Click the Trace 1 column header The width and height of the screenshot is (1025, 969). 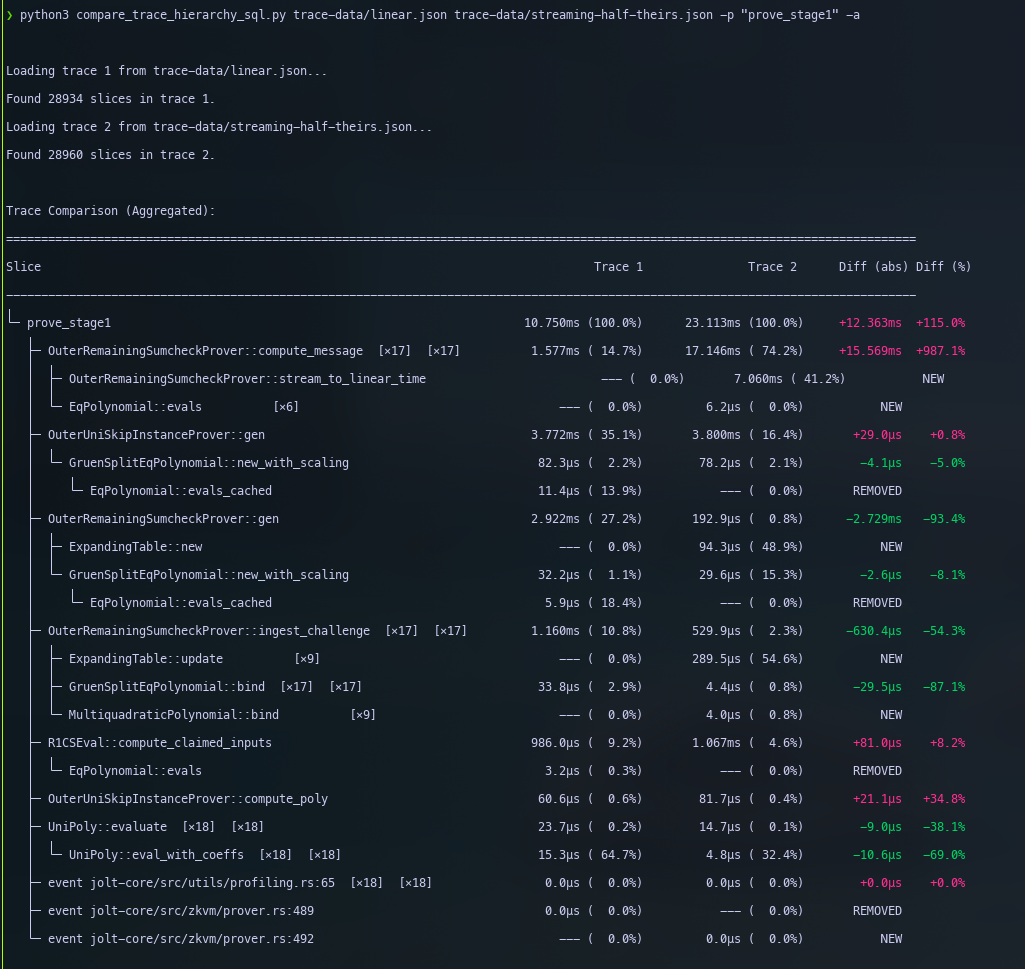pyautogui.click(x=618, y=267)
